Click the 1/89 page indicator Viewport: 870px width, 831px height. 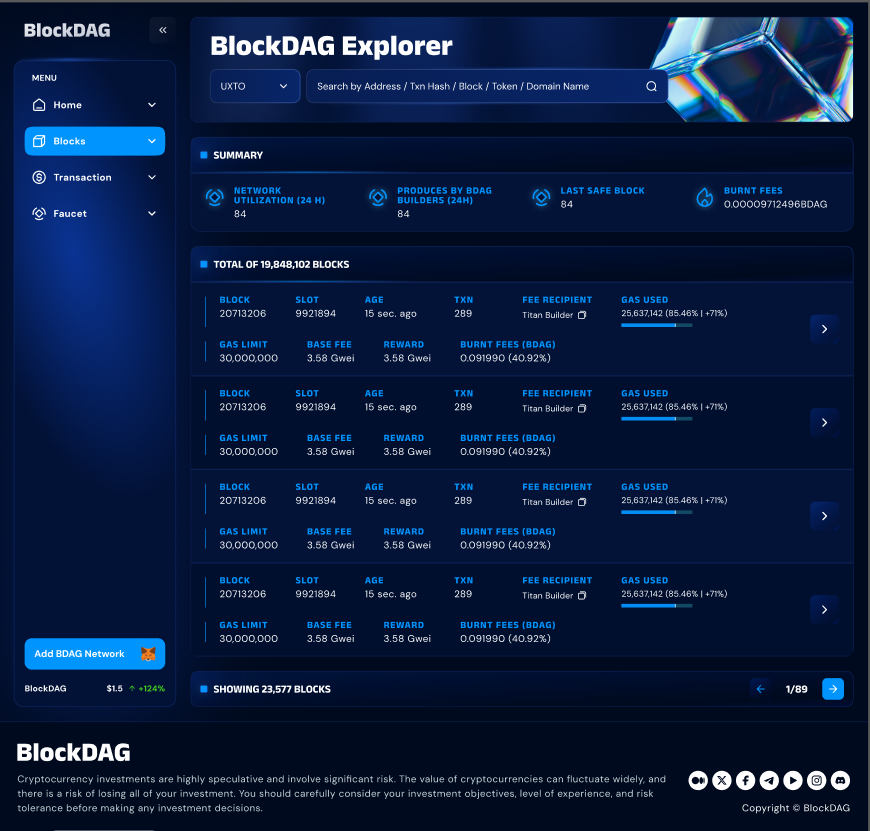click(796, 689)
